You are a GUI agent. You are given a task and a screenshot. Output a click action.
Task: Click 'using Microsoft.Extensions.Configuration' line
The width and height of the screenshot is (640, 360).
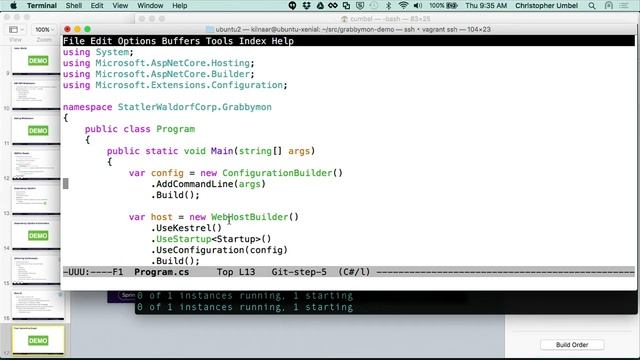tap(175, 85)
